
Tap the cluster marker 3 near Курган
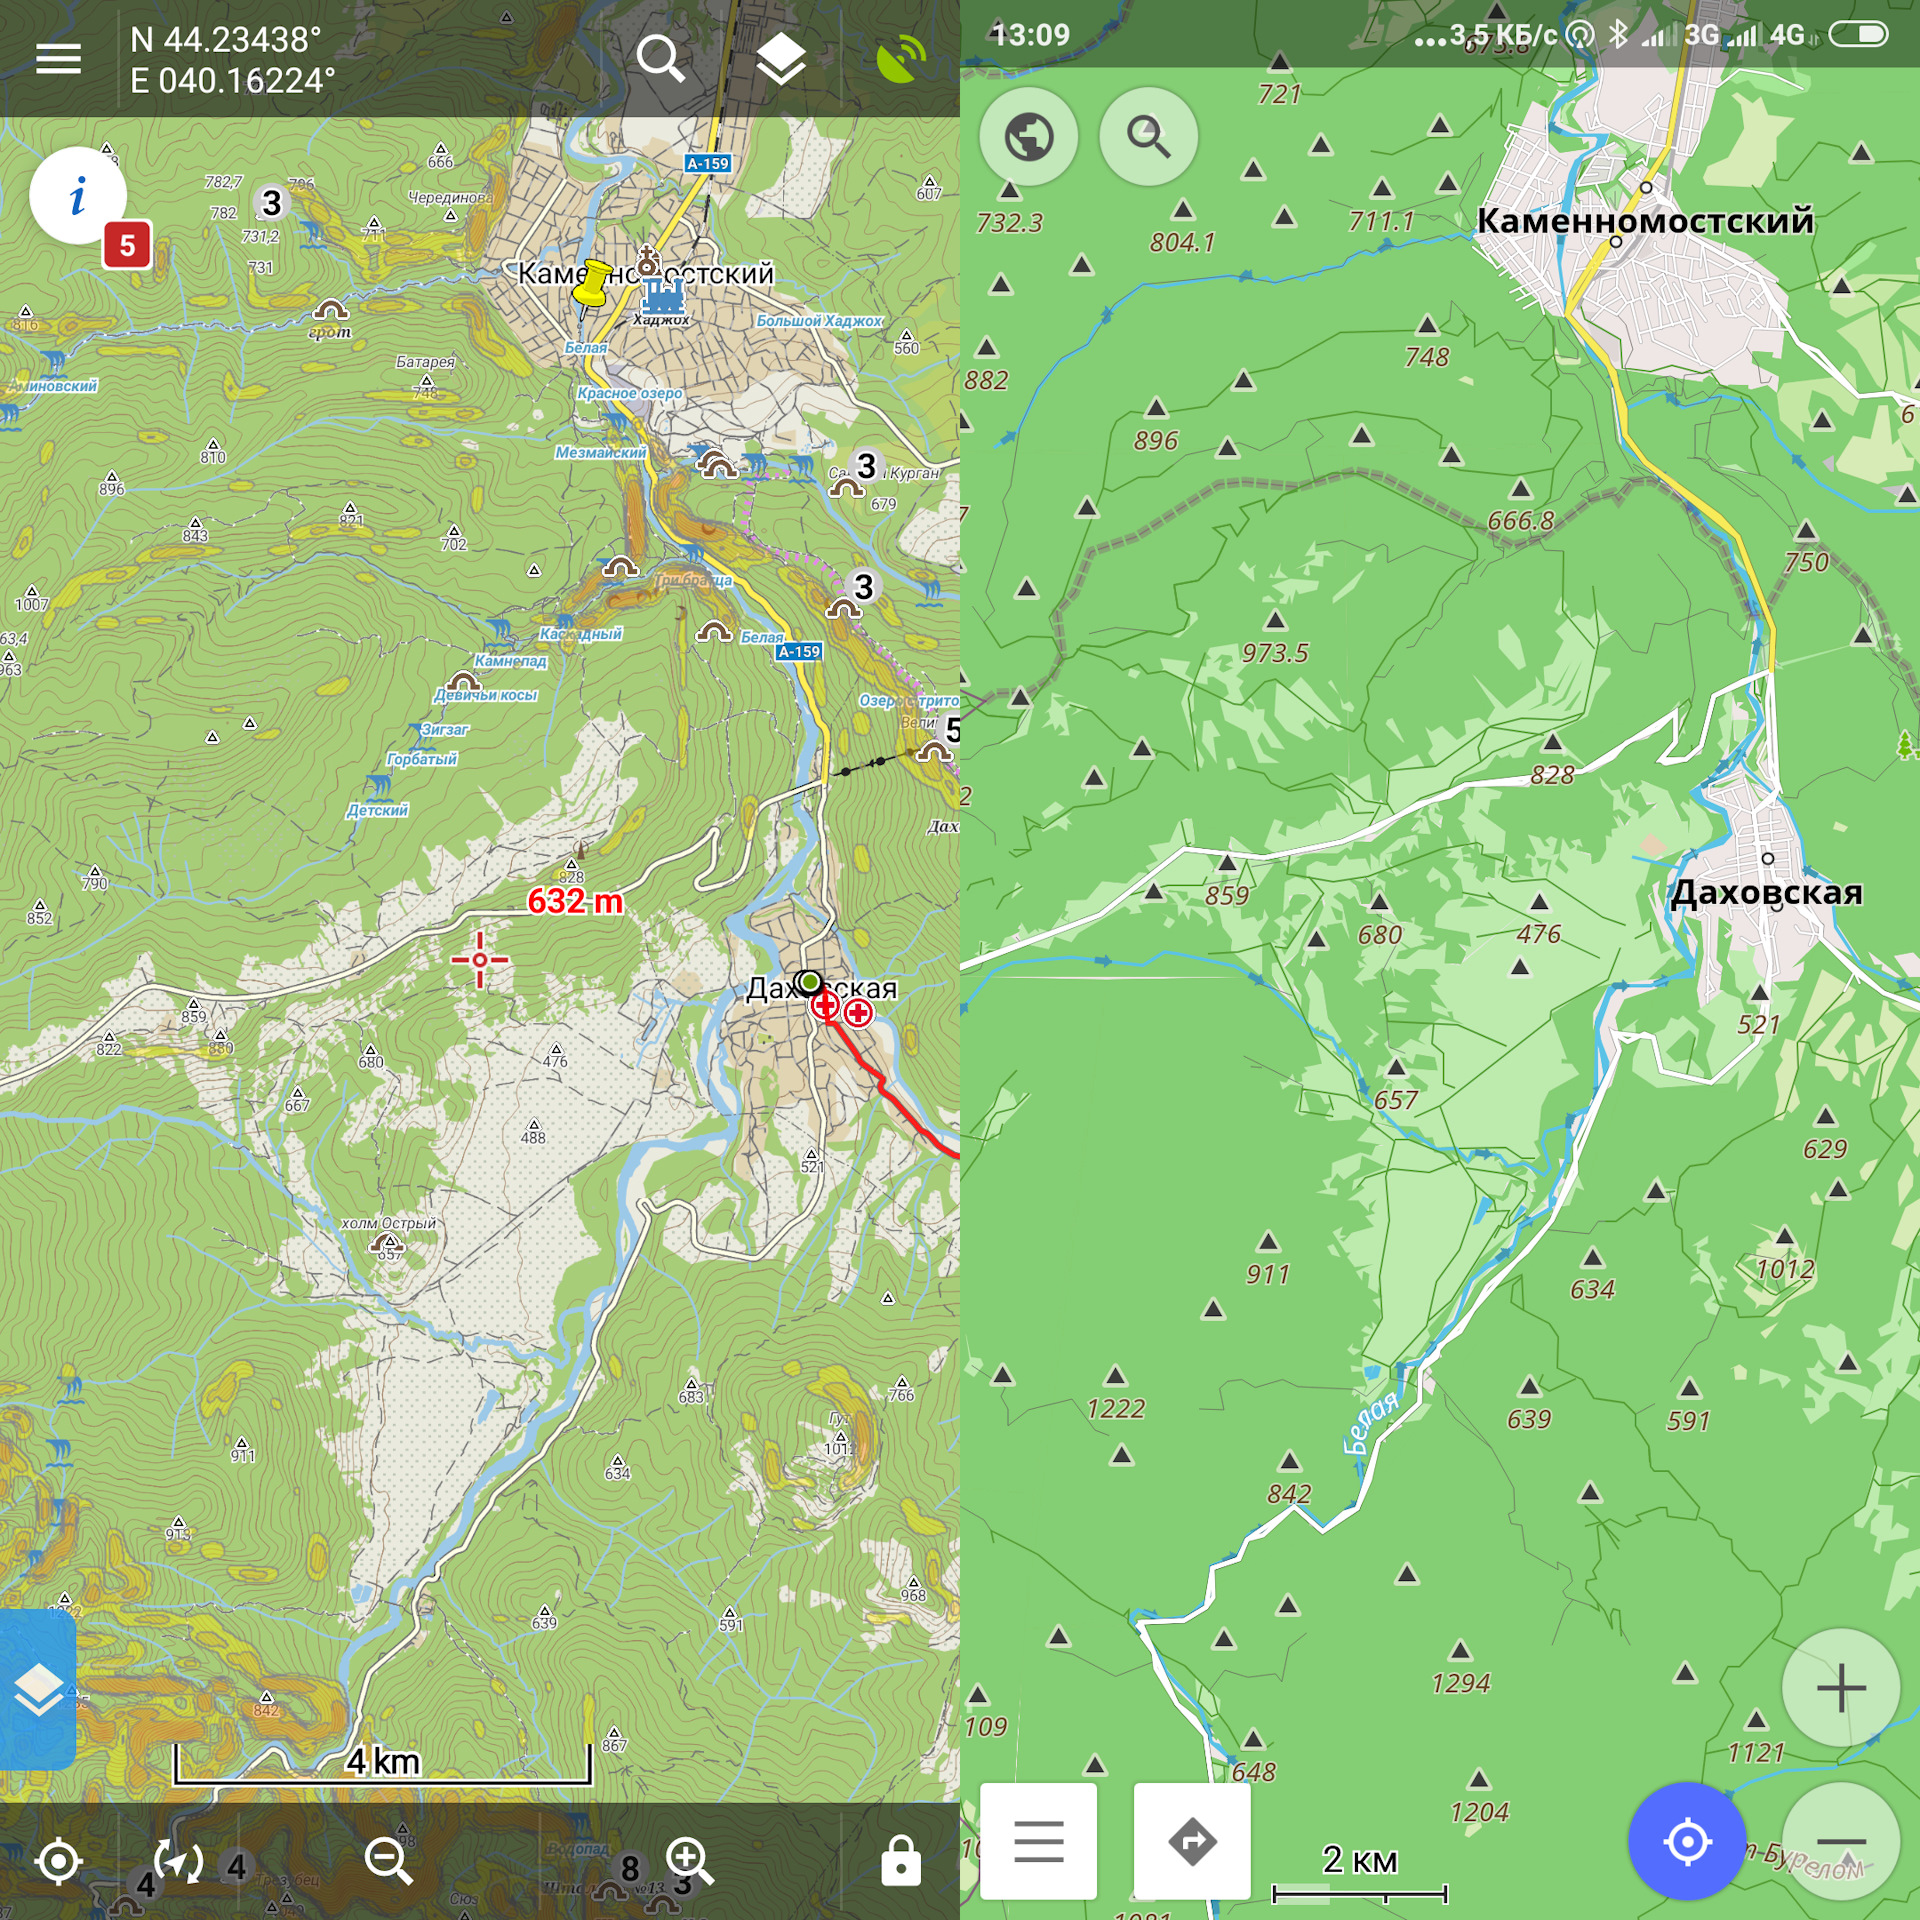tap(866, 466)
